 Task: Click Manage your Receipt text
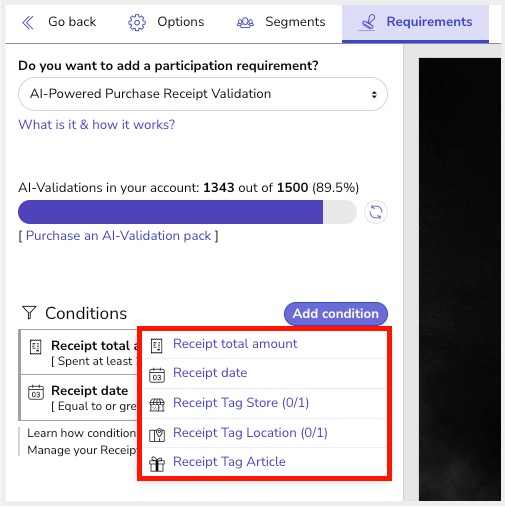(82, 450)
